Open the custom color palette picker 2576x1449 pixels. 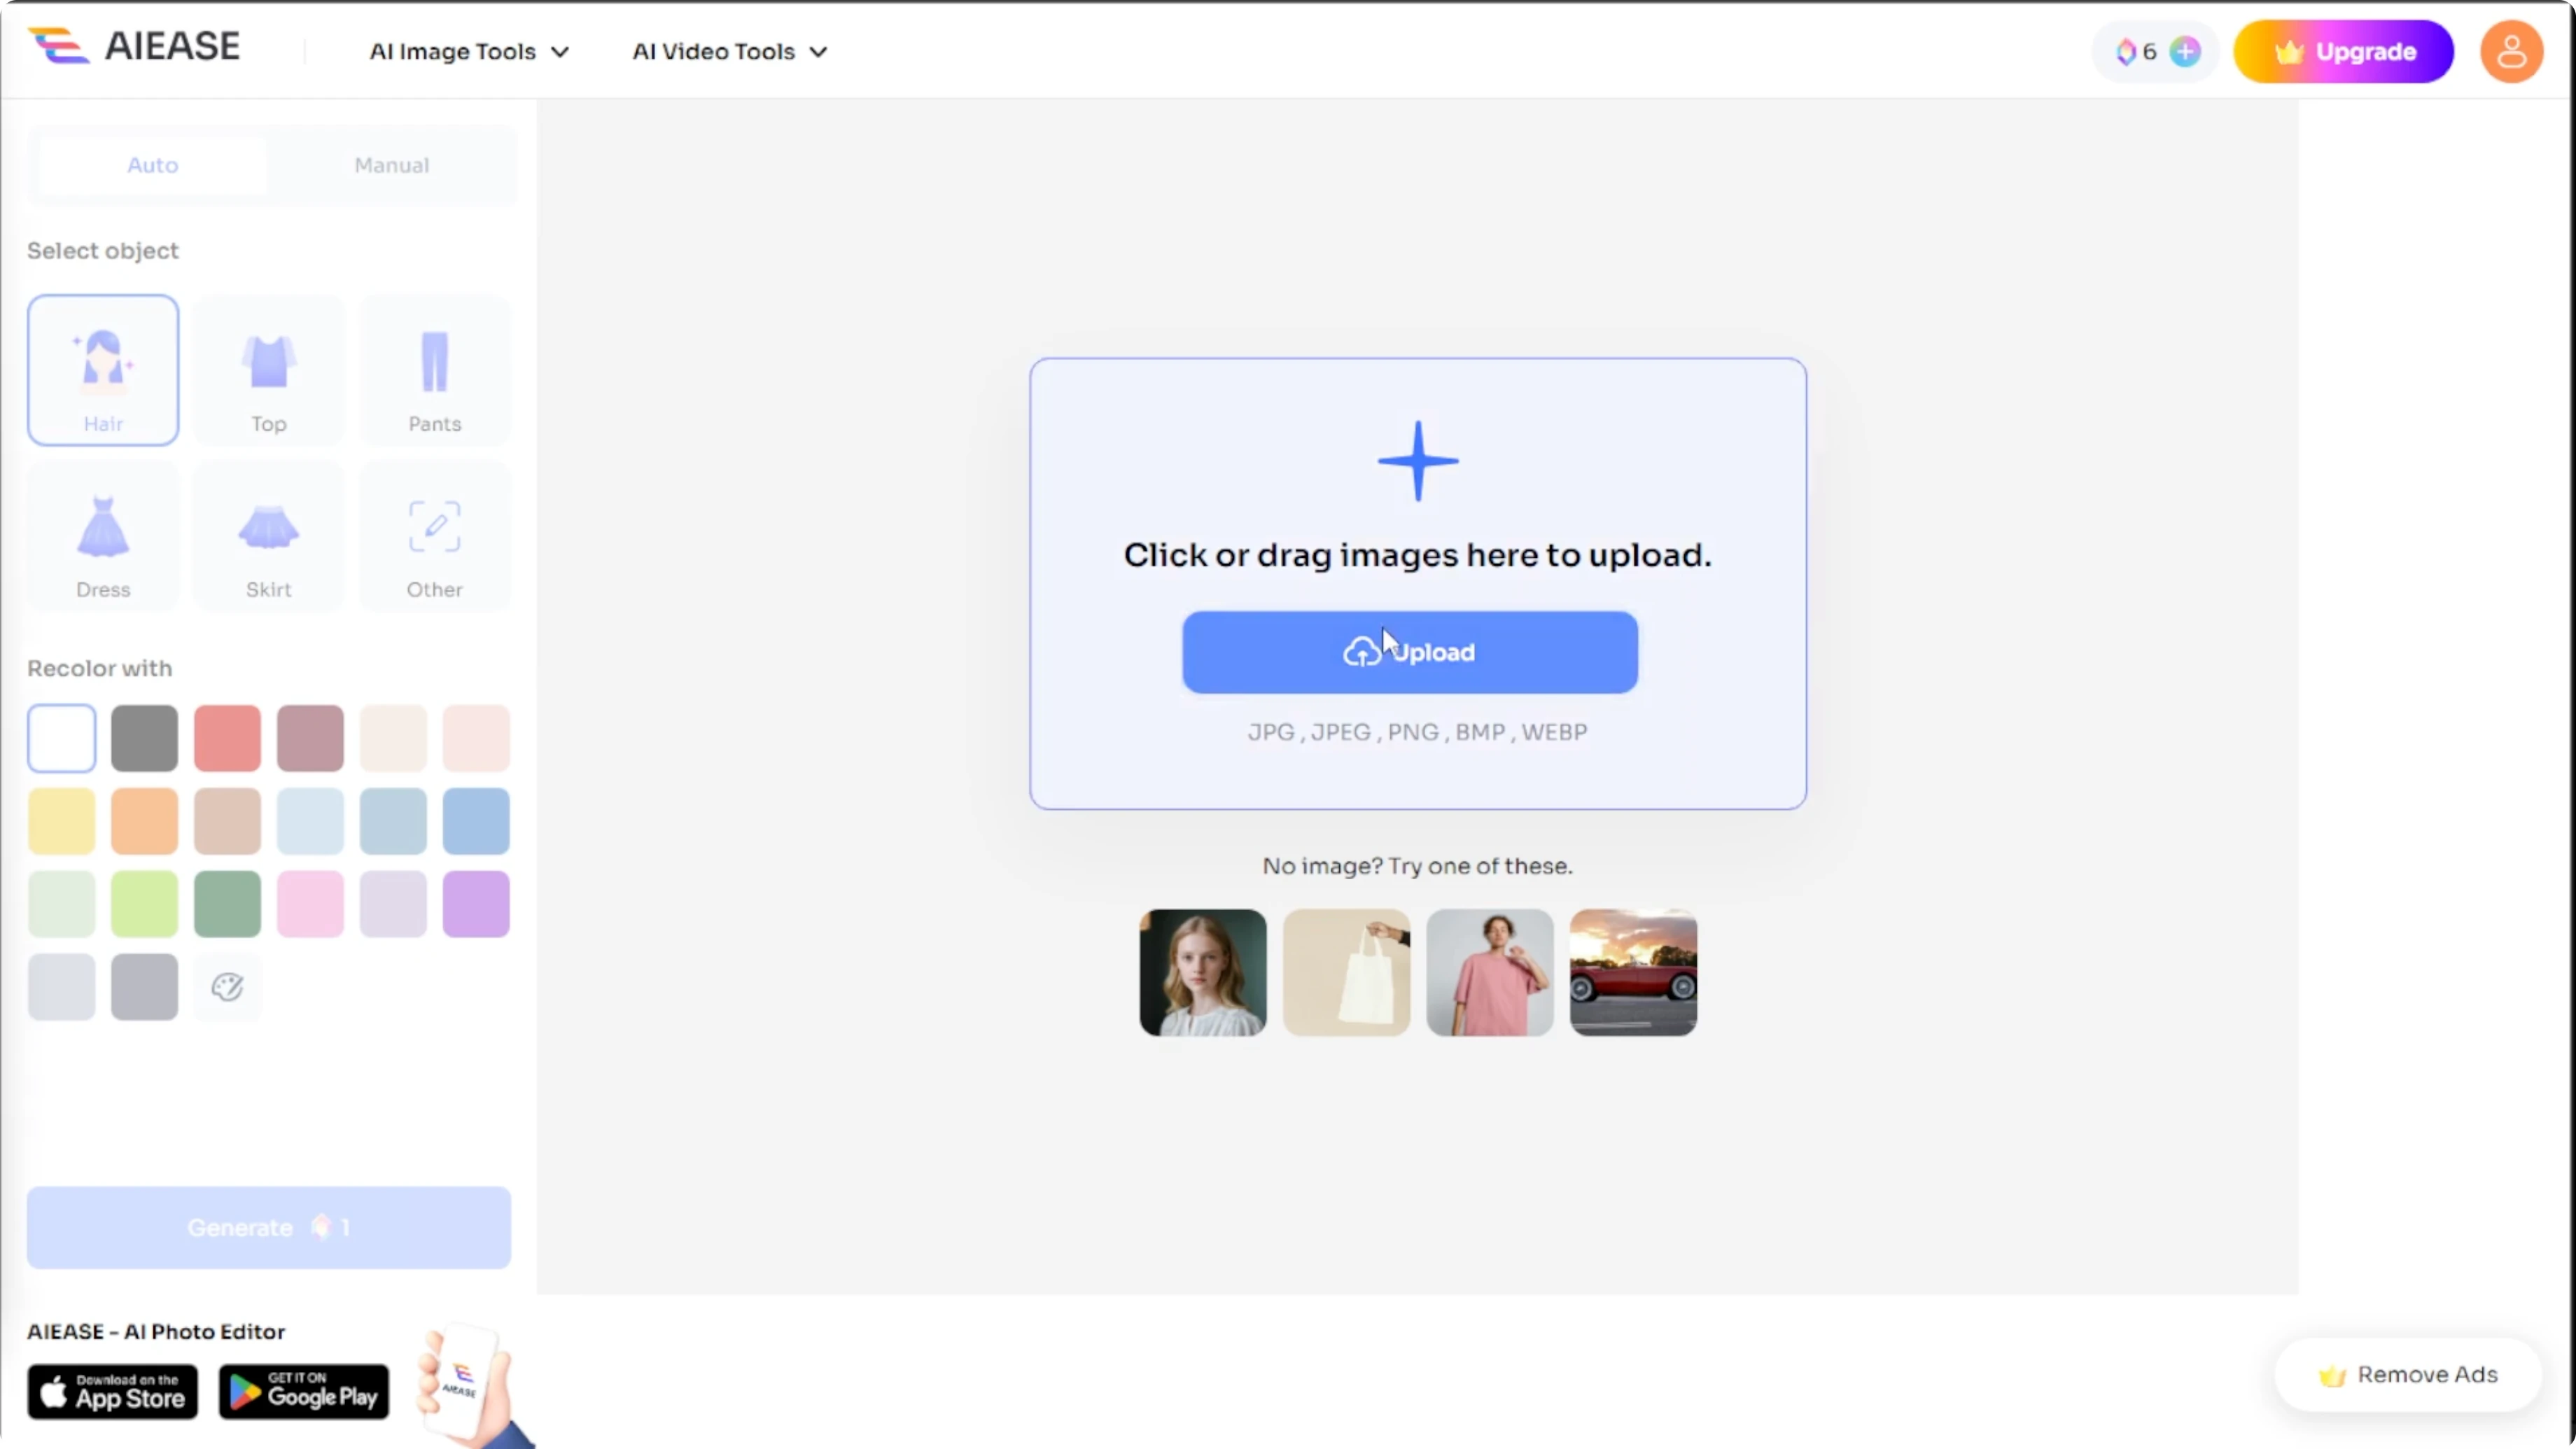[x=227, y=987]
